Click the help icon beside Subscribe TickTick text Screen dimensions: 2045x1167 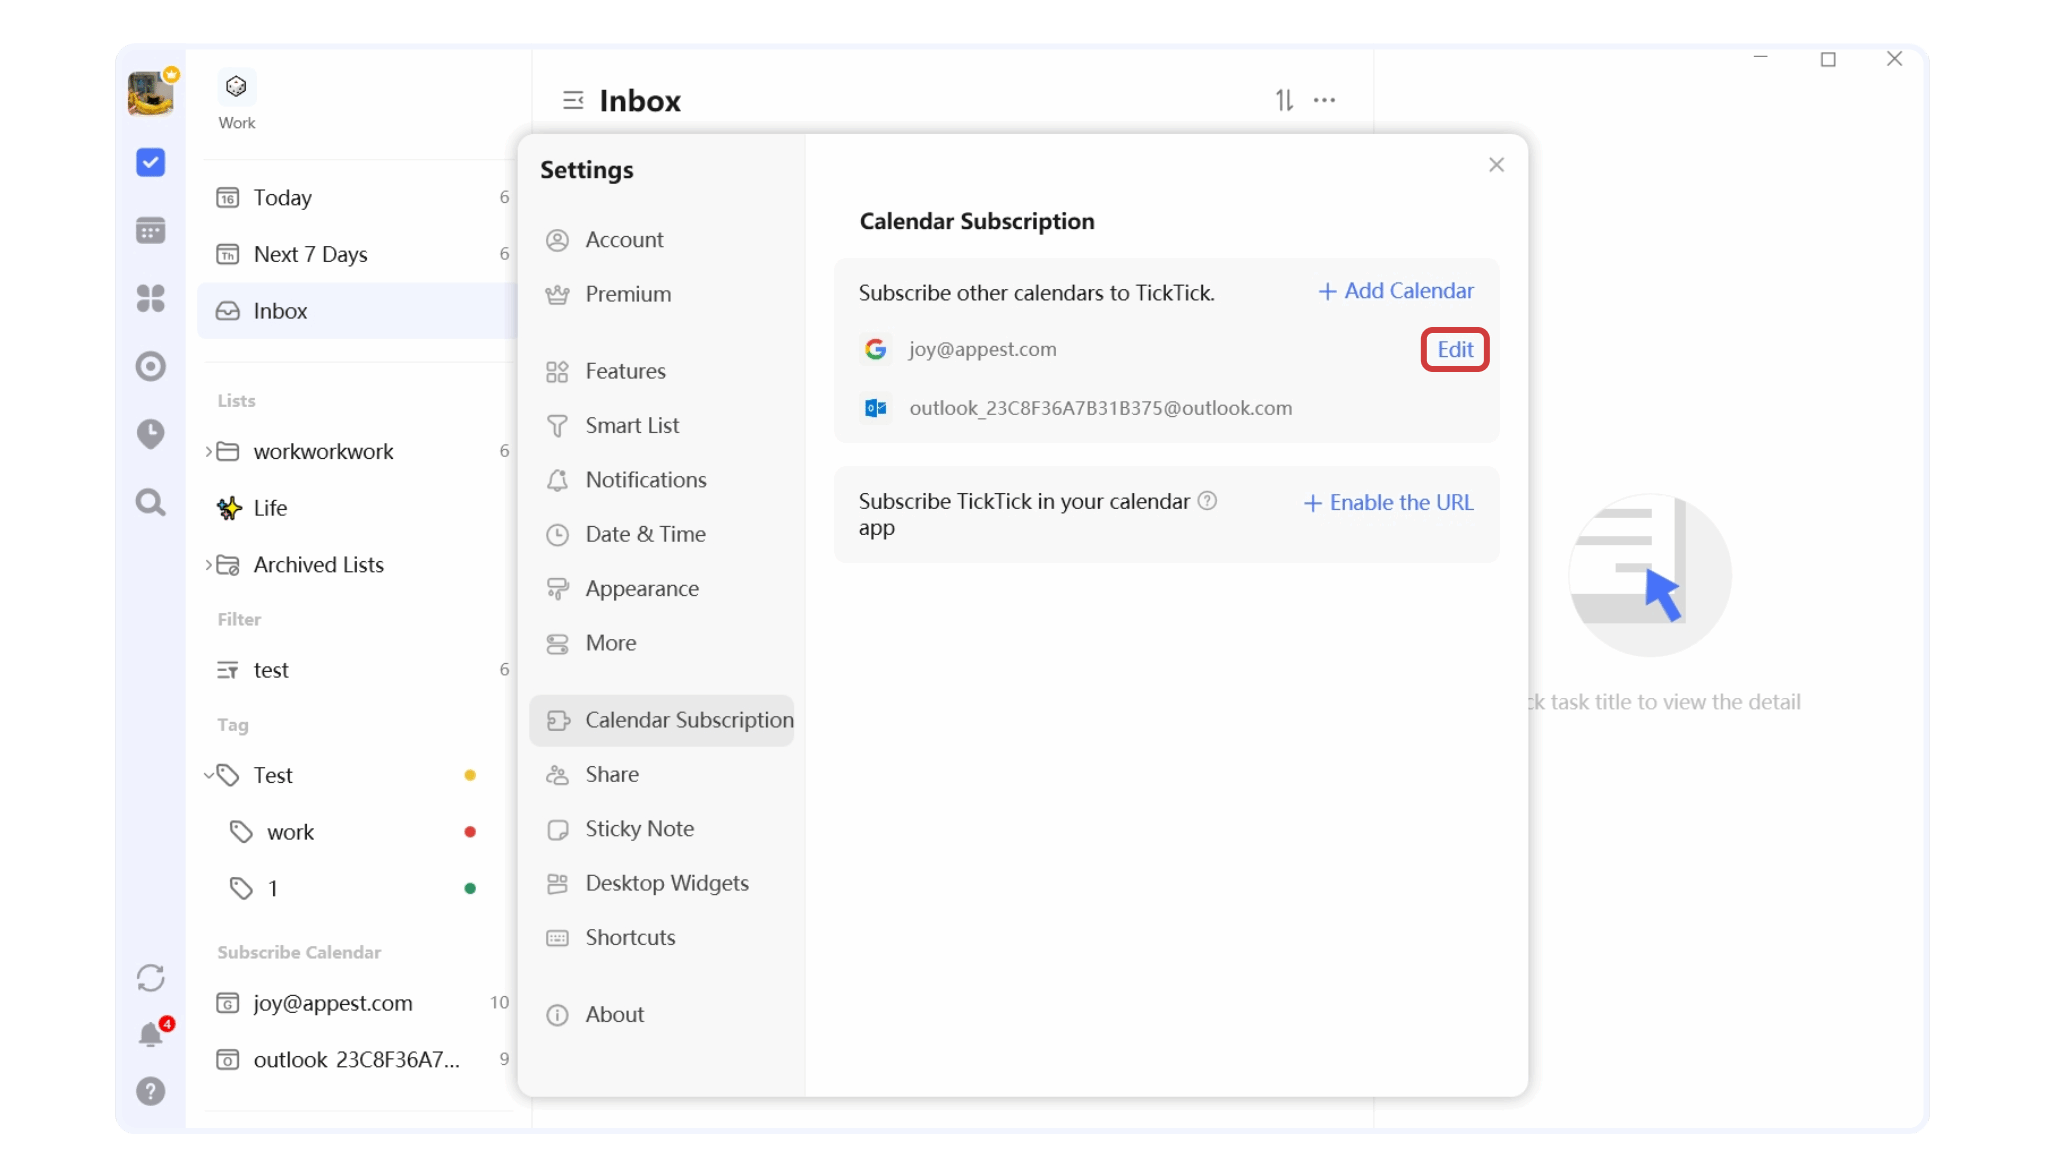coord(1208,501)
